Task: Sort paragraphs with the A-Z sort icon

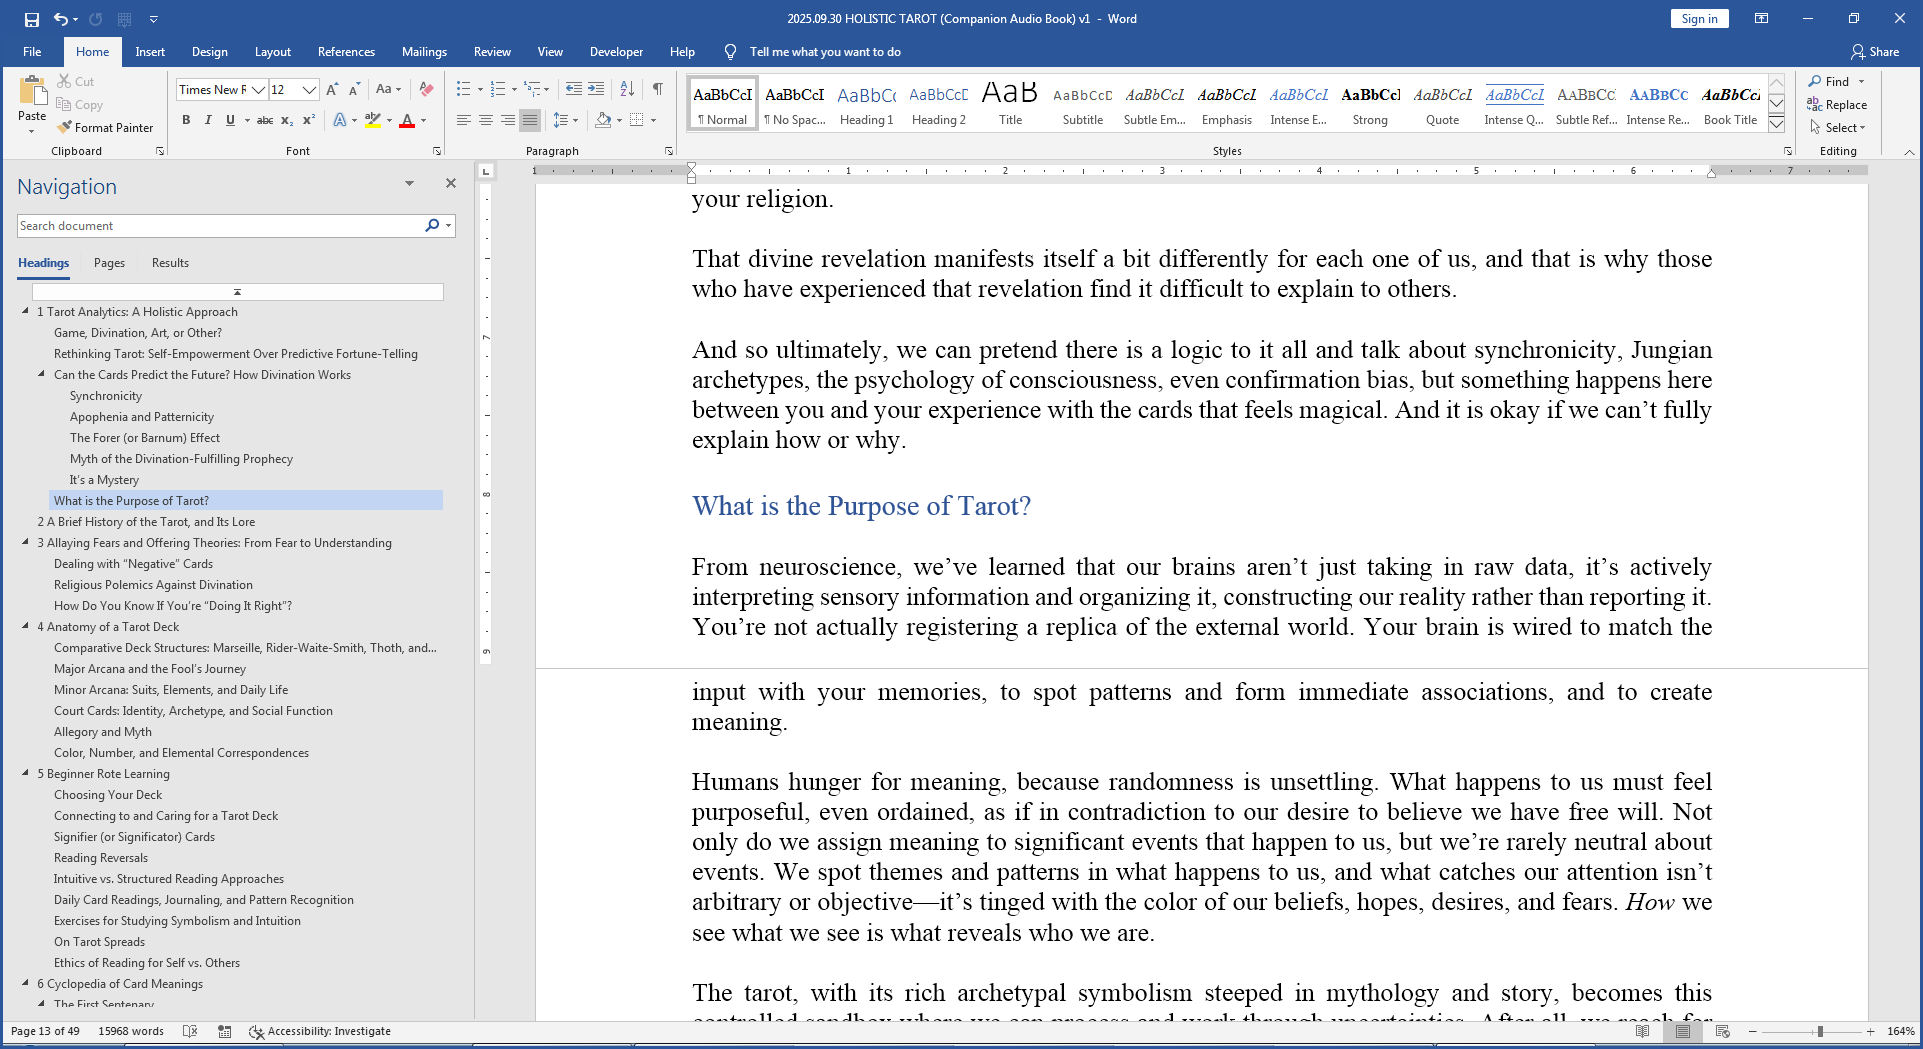Action: [x=627, y=89]
